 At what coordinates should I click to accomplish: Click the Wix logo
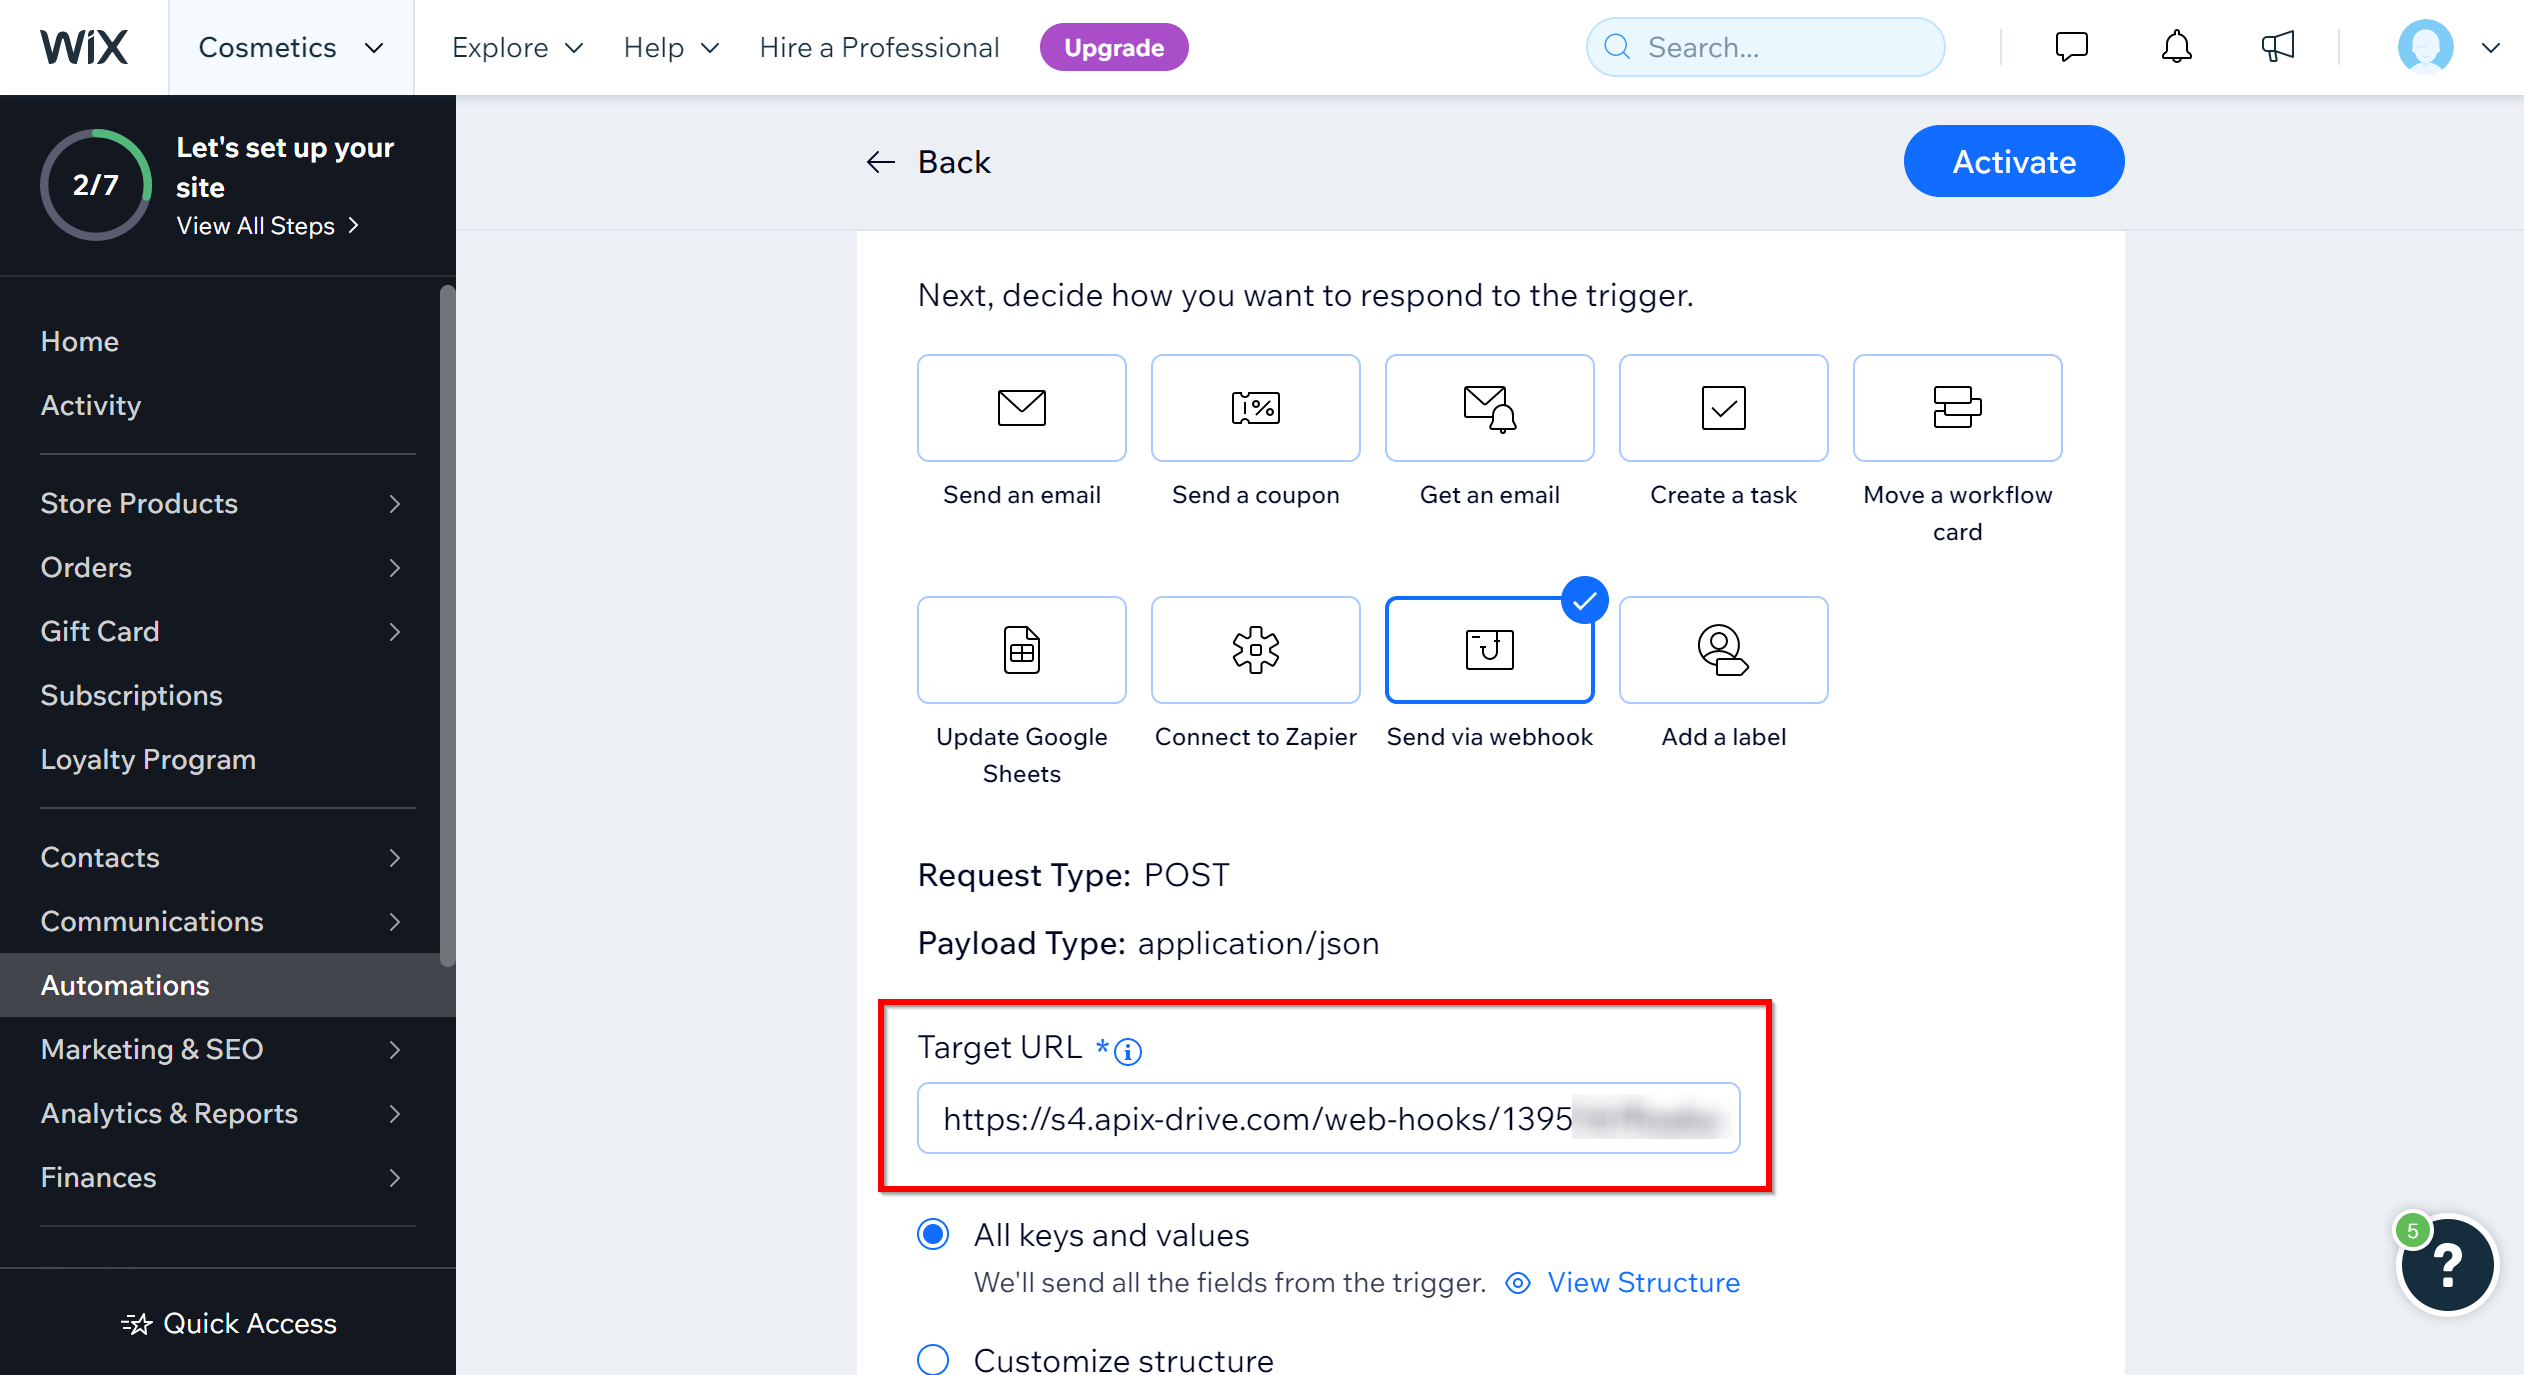[x=84, y=47]
